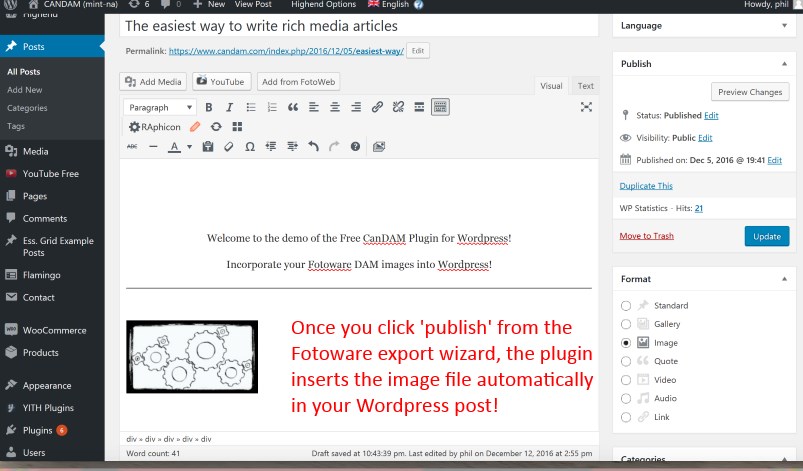Select the Gallery post format
This screenshot has height=471, width=803.
(626, 324)
